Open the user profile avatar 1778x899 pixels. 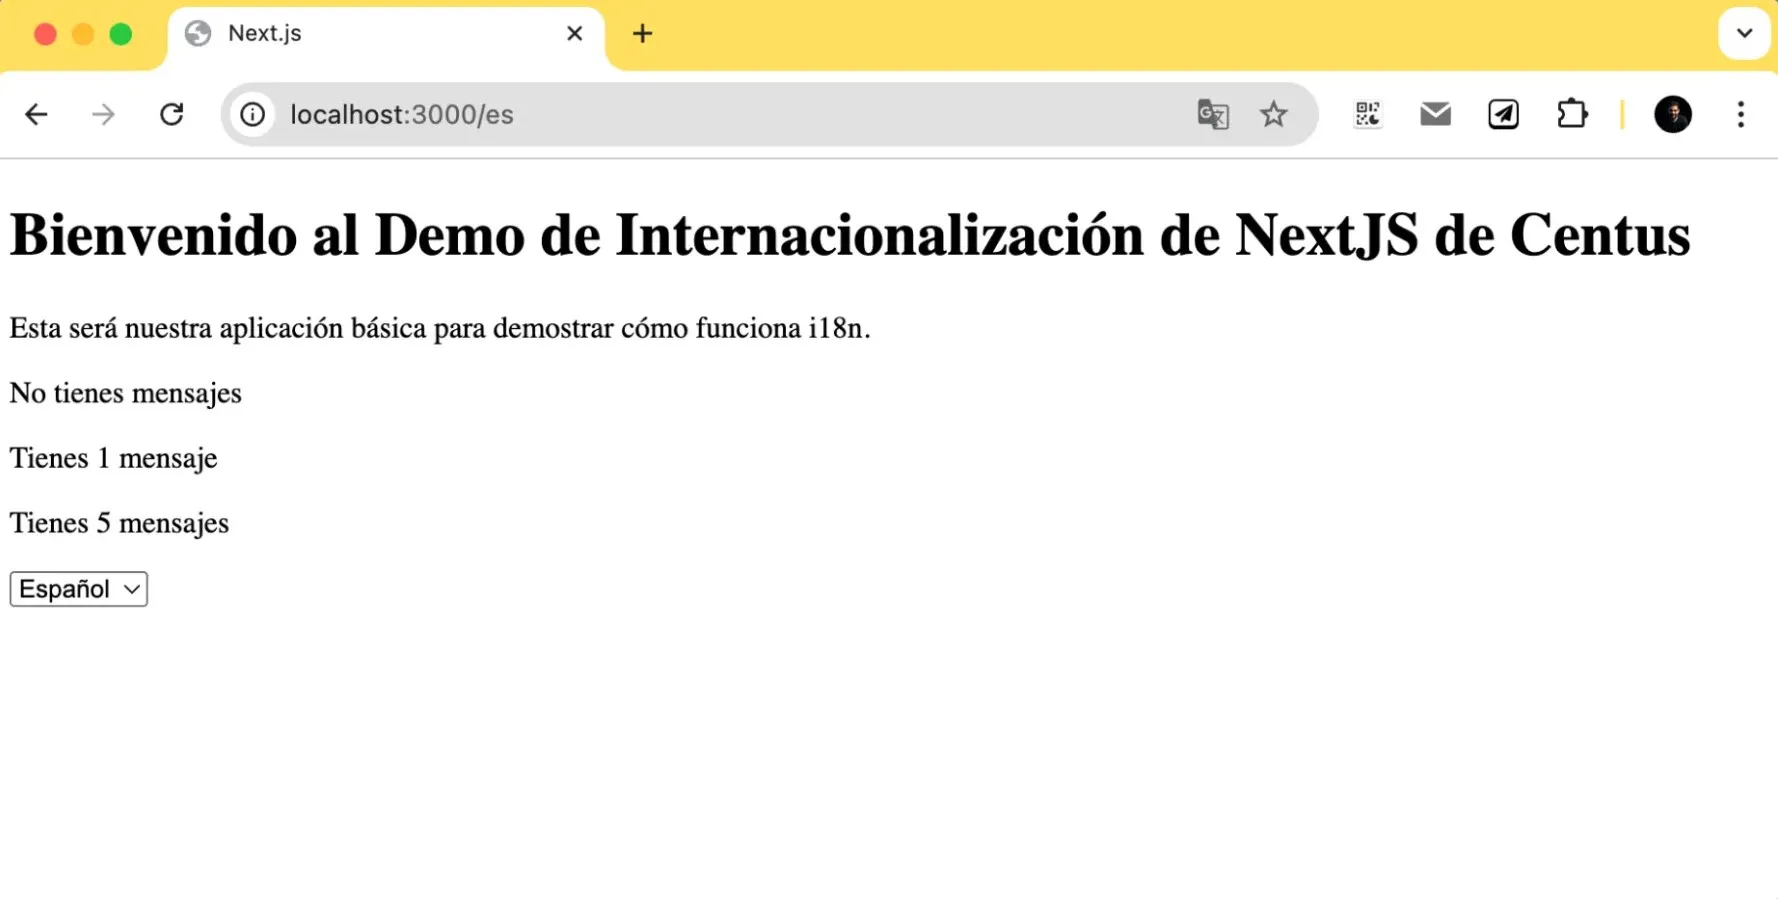point(1673,114)
